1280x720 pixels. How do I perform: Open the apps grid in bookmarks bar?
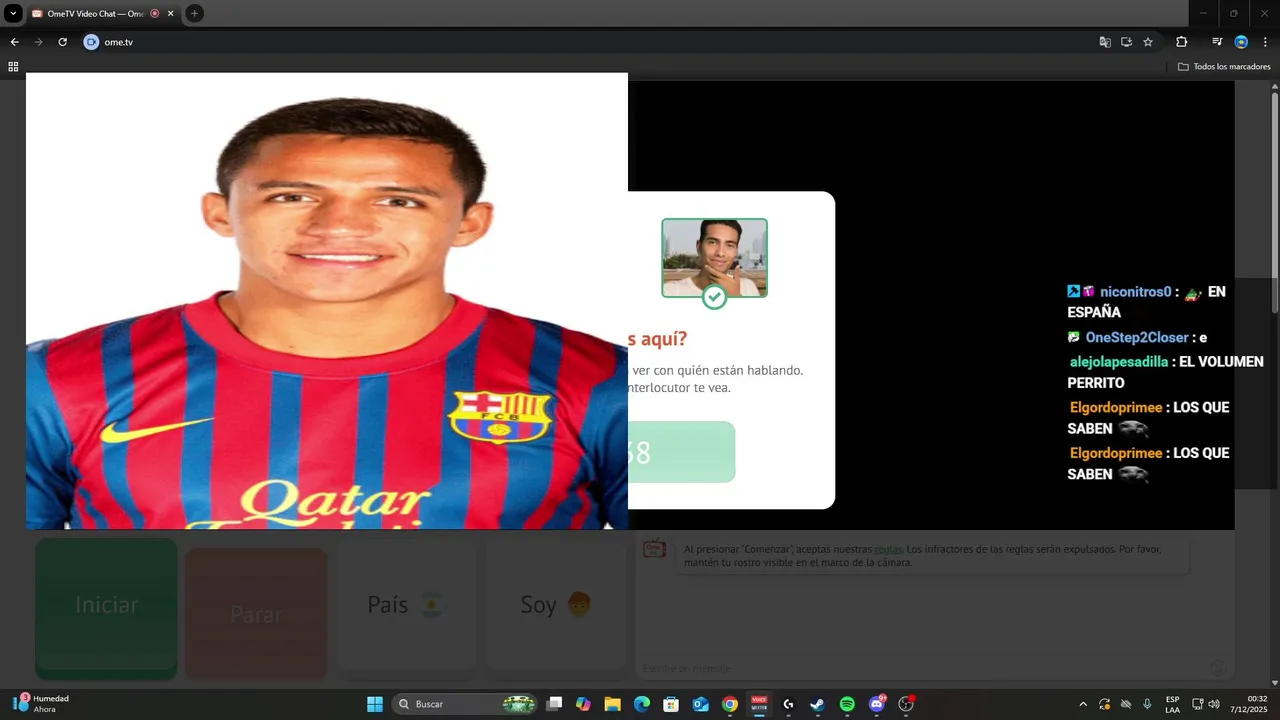pyautogui.click(x=13, y=66)
